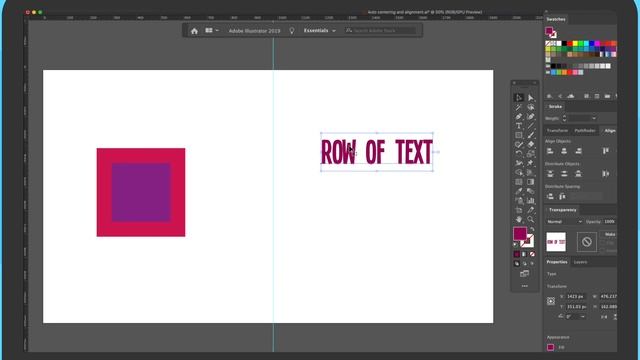Open the Essentials workspace dropdown

[320, 31]
